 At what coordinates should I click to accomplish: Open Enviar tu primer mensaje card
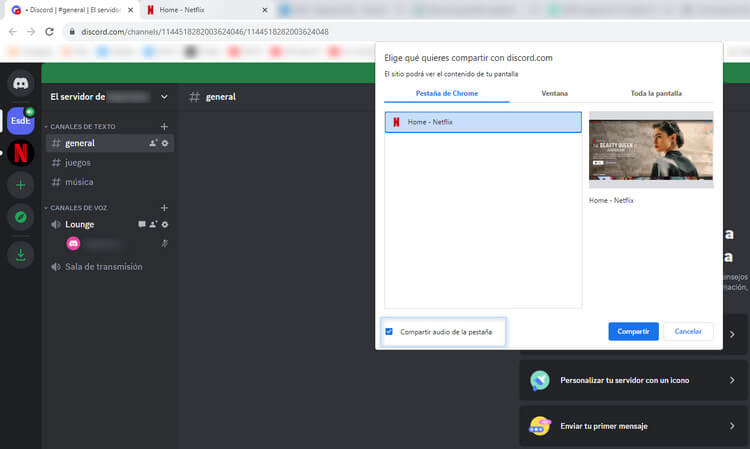(x=633, y=426)
